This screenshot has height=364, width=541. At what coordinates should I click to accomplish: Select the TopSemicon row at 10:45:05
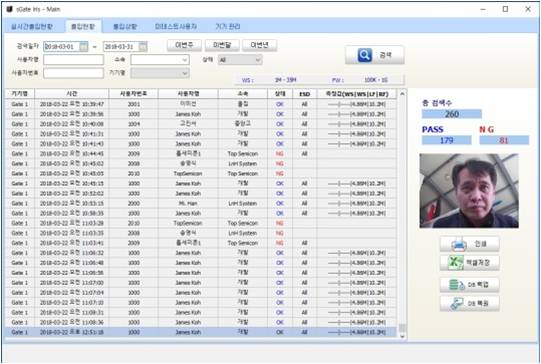pyautogui.click(x=201, y=174)
